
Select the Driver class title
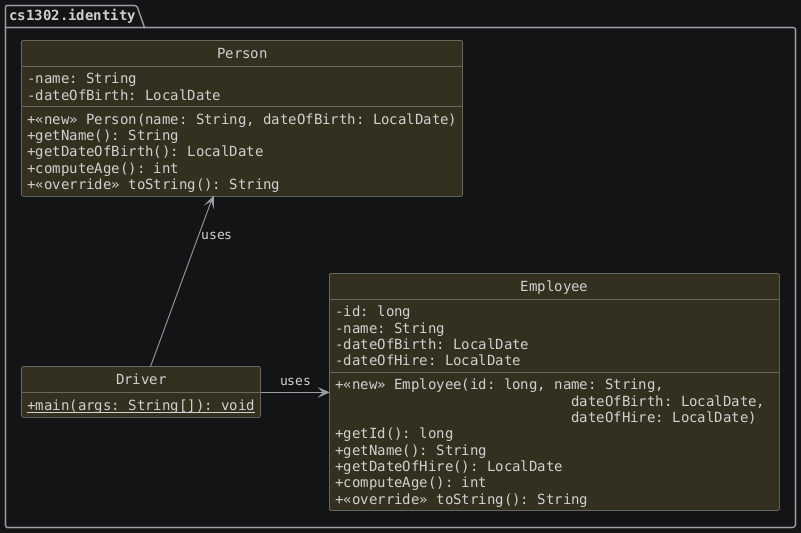141,379
